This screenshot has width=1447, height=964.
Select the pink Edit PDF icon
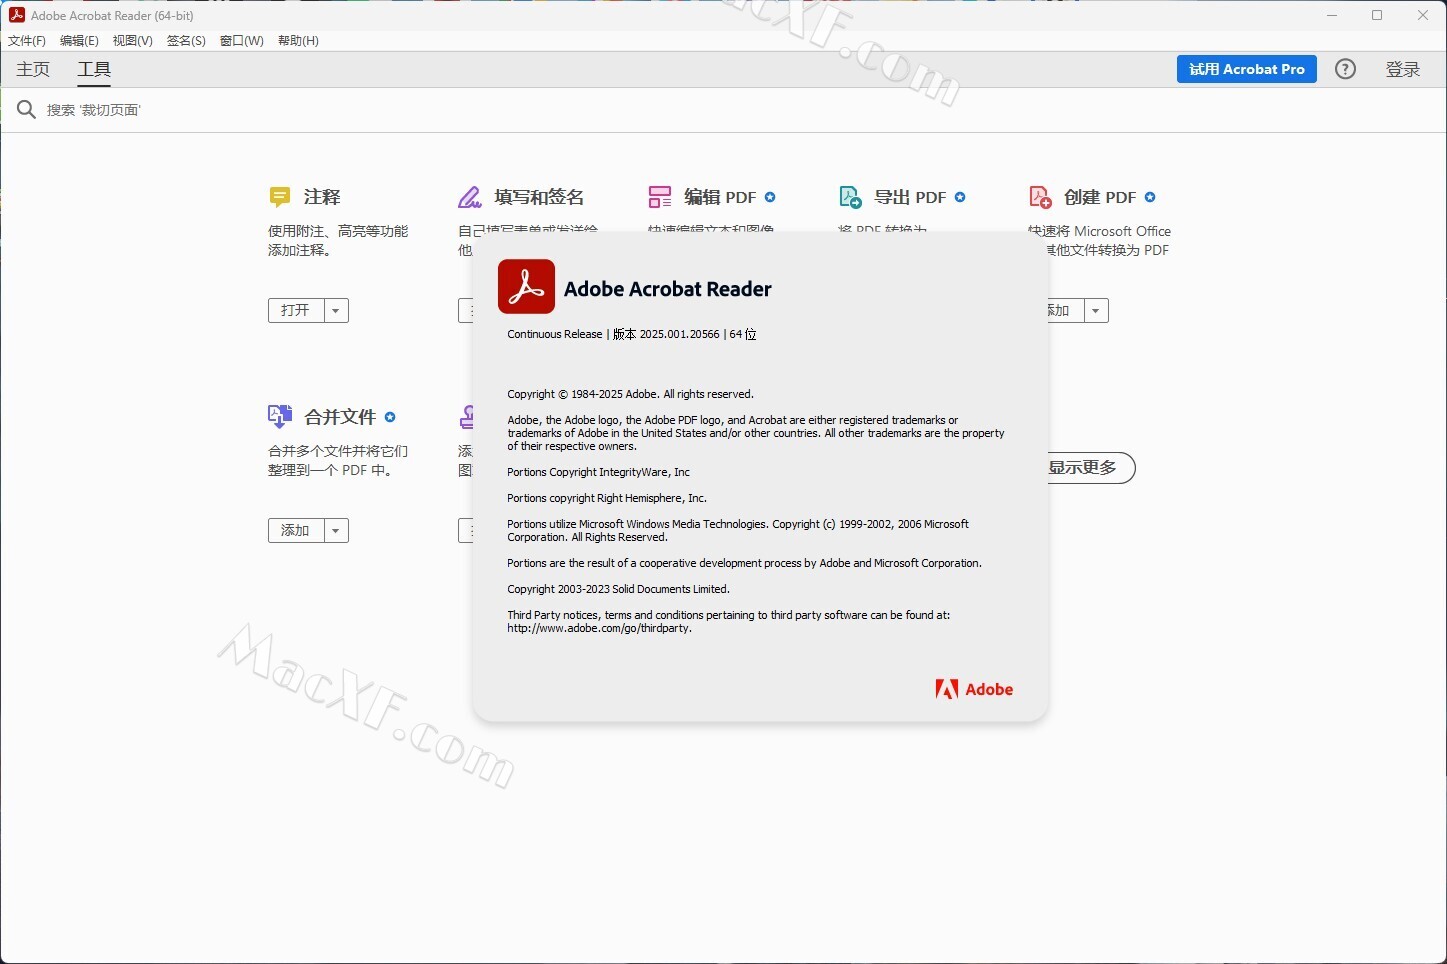pyautogui.click(x=660, y=197)
